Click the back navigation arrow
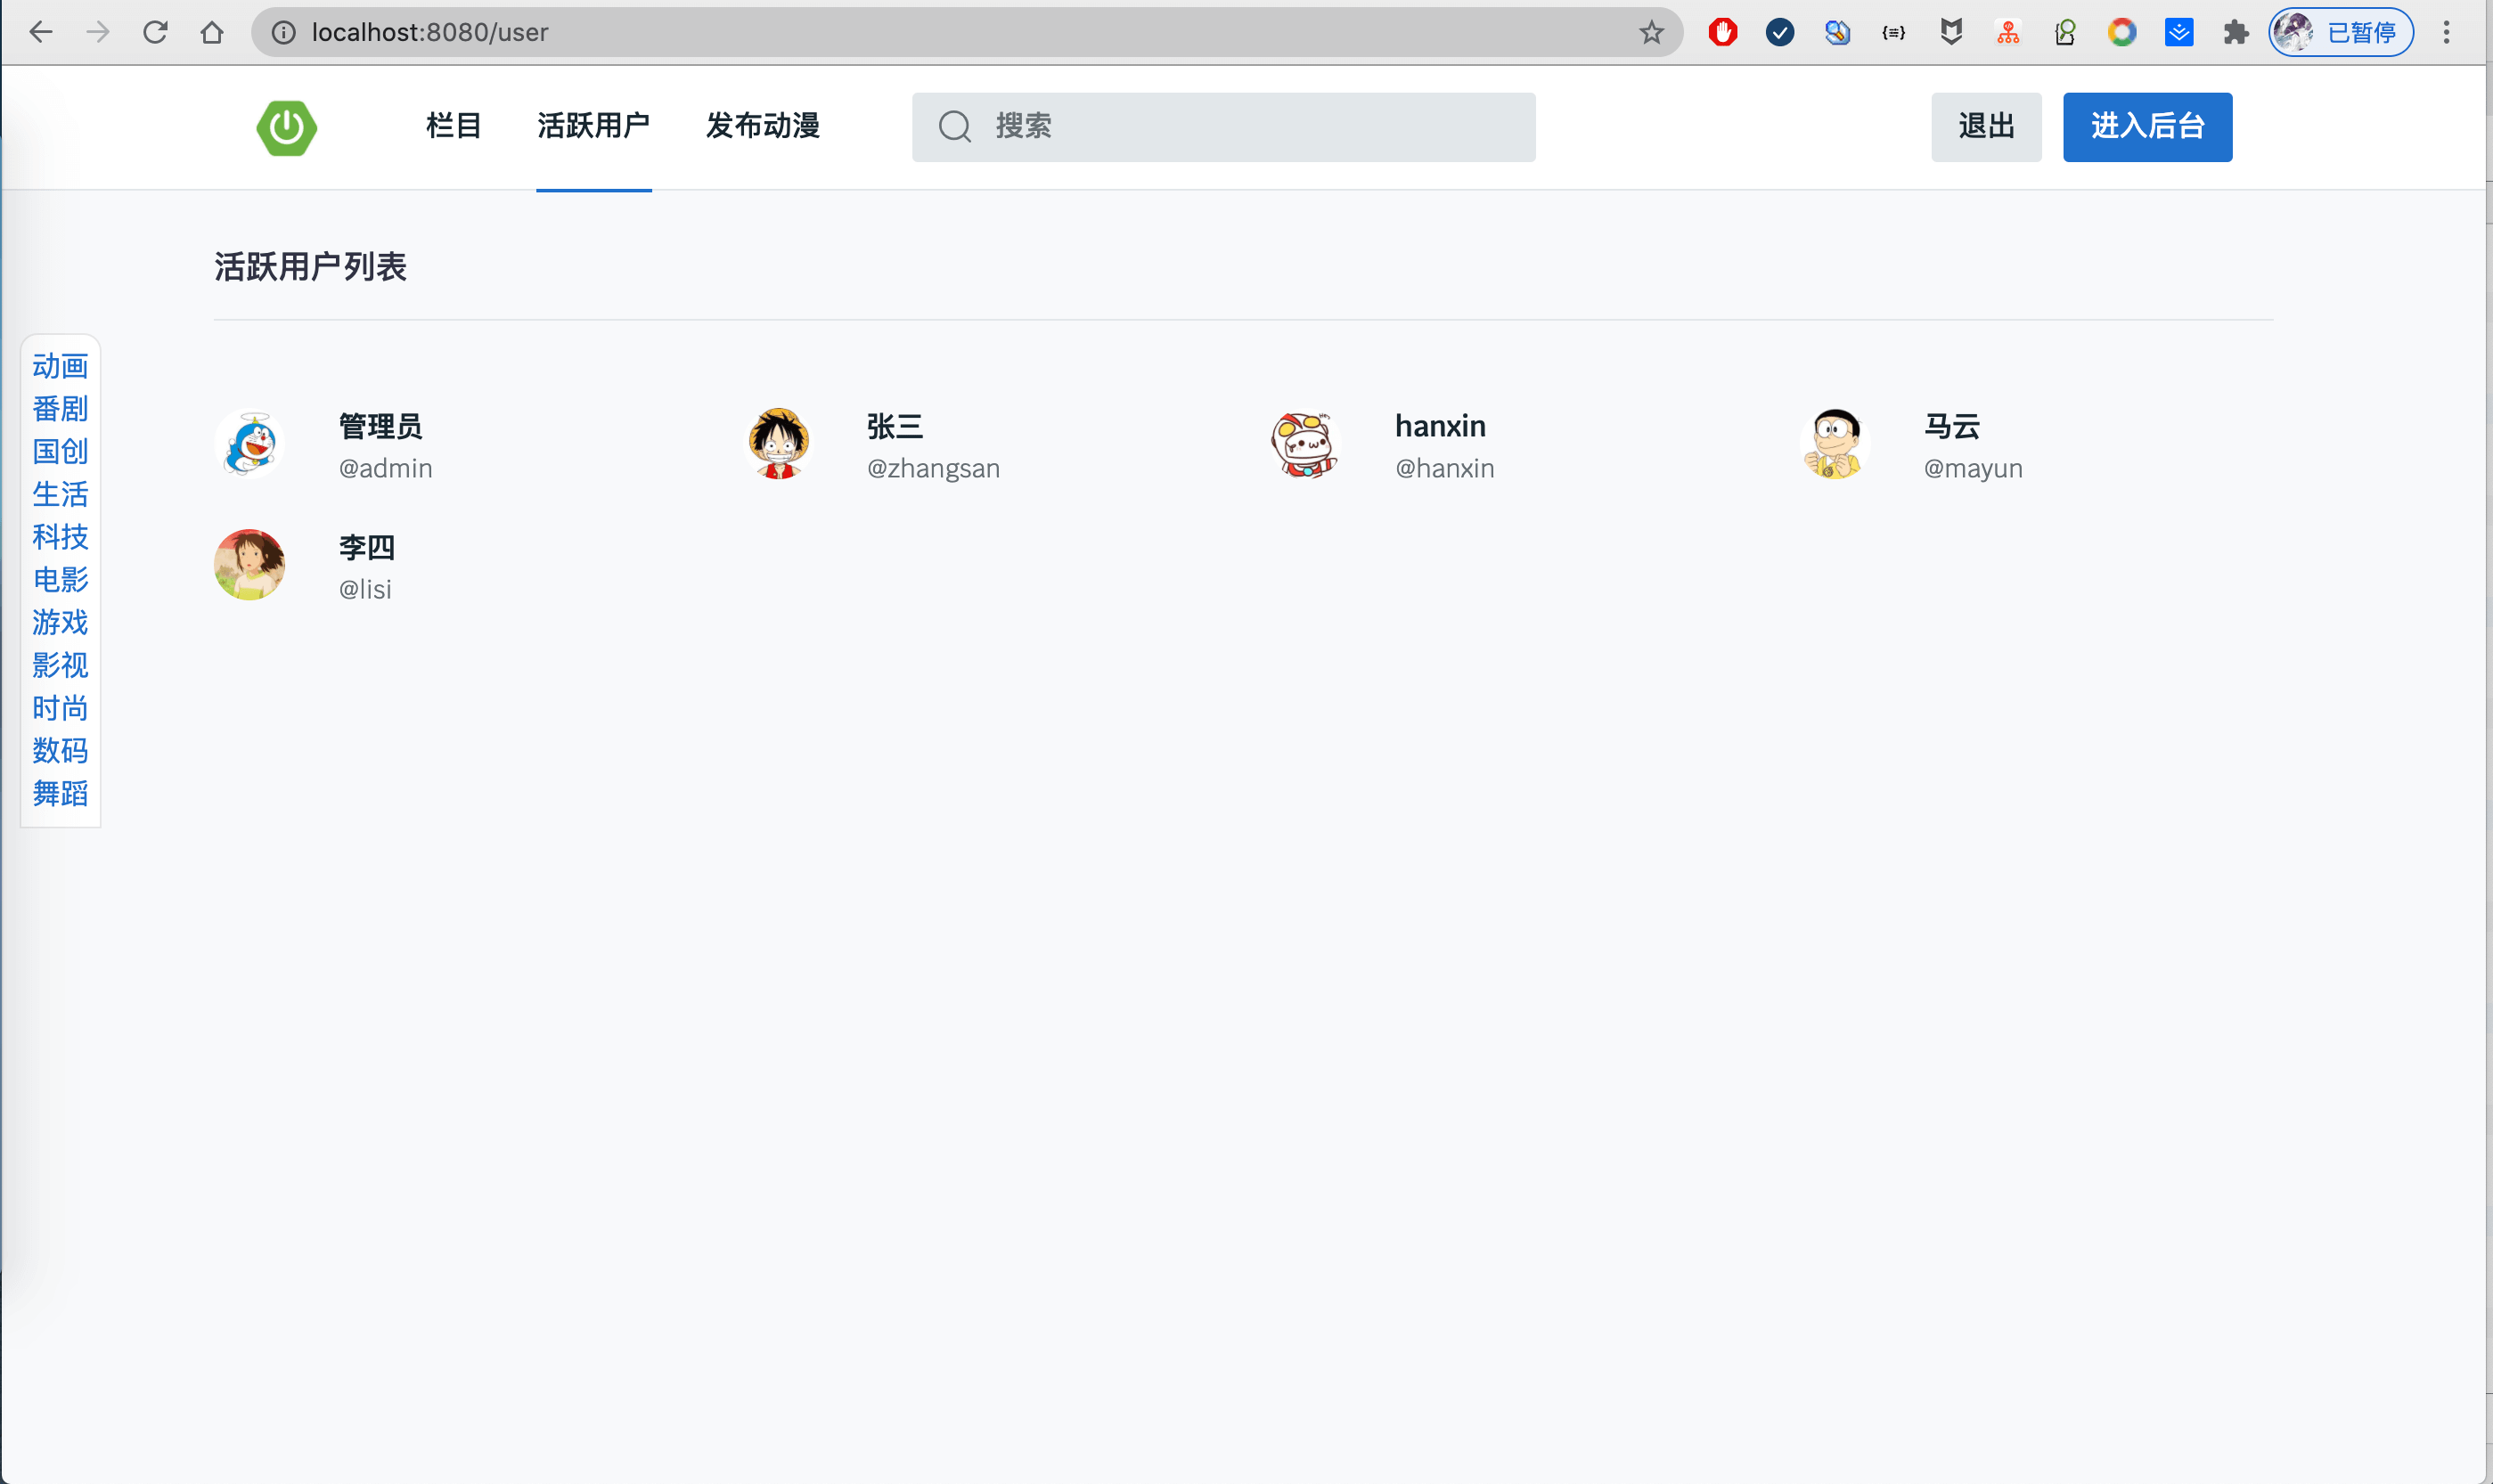This screenshot has height=1484, width=2493. coord(42,32)
